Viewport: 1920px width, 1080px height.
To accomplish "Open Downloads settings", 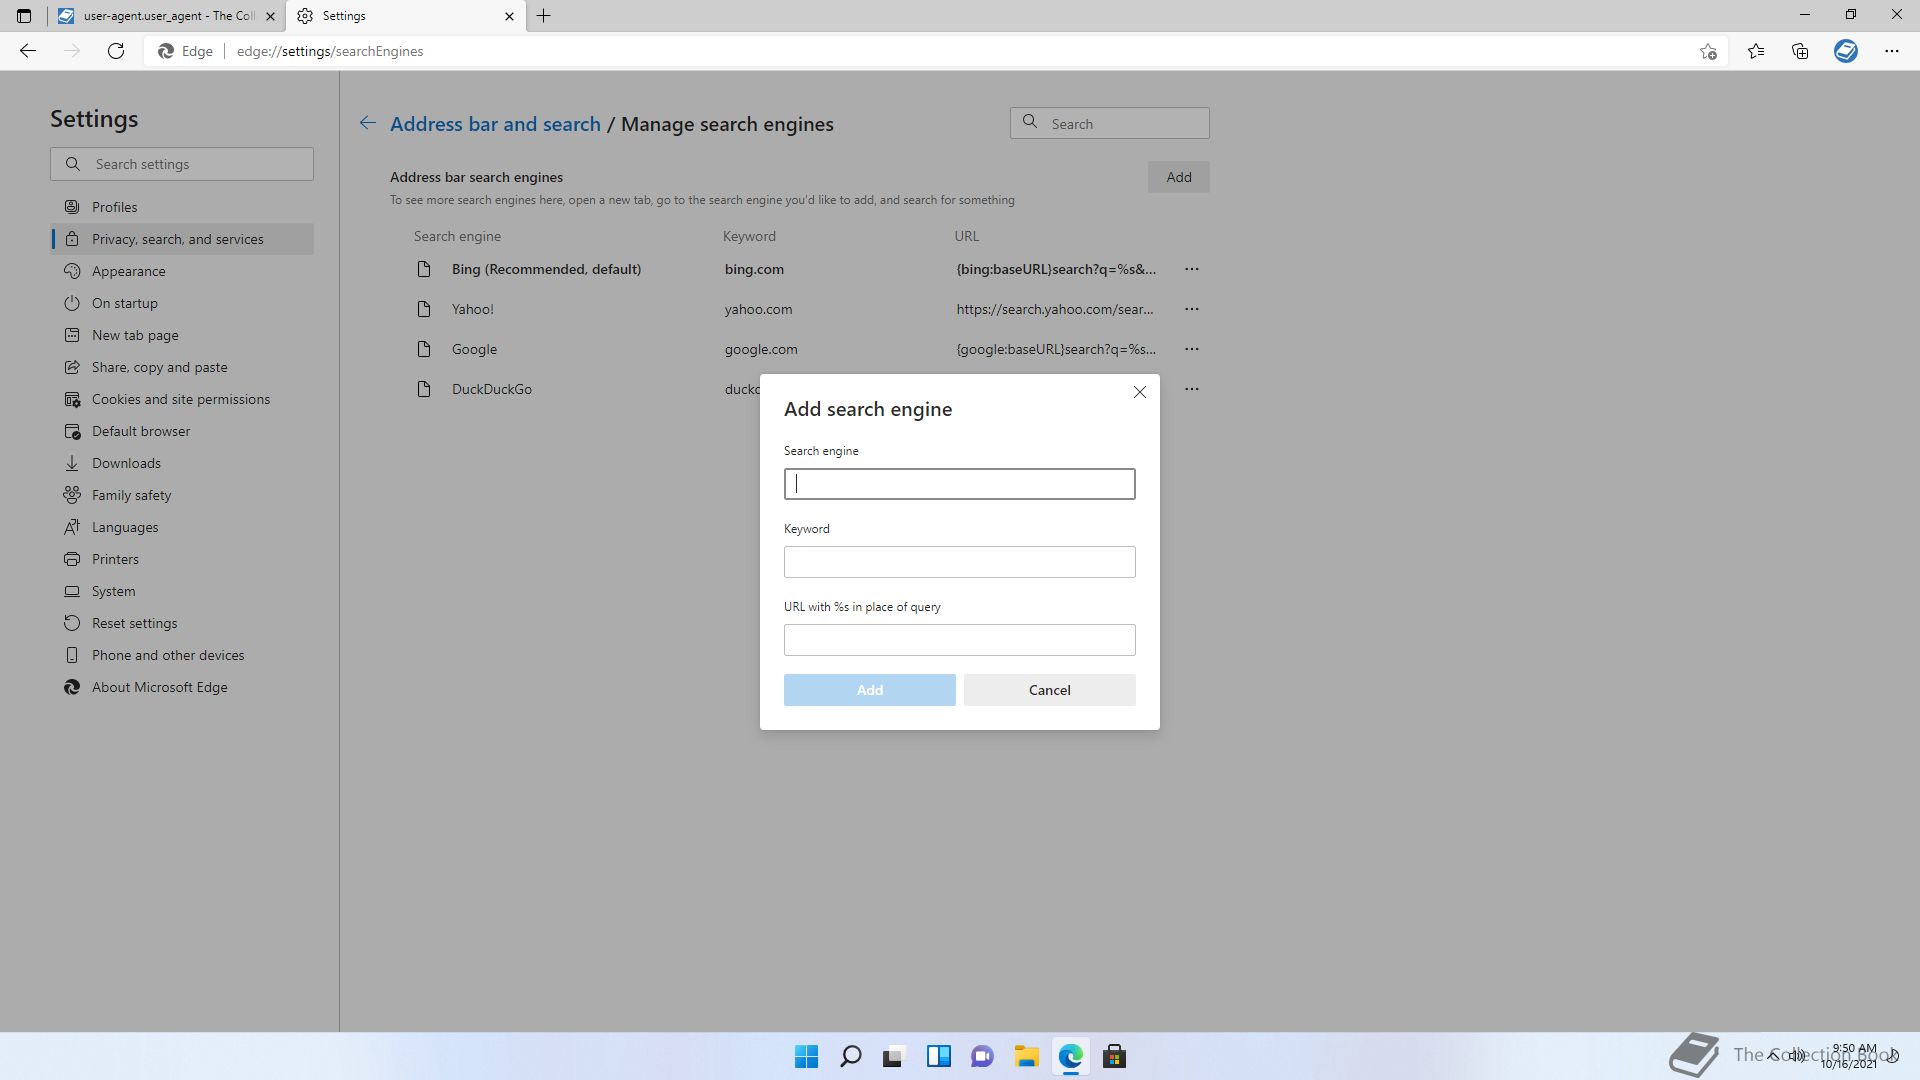I will (182, 463).
